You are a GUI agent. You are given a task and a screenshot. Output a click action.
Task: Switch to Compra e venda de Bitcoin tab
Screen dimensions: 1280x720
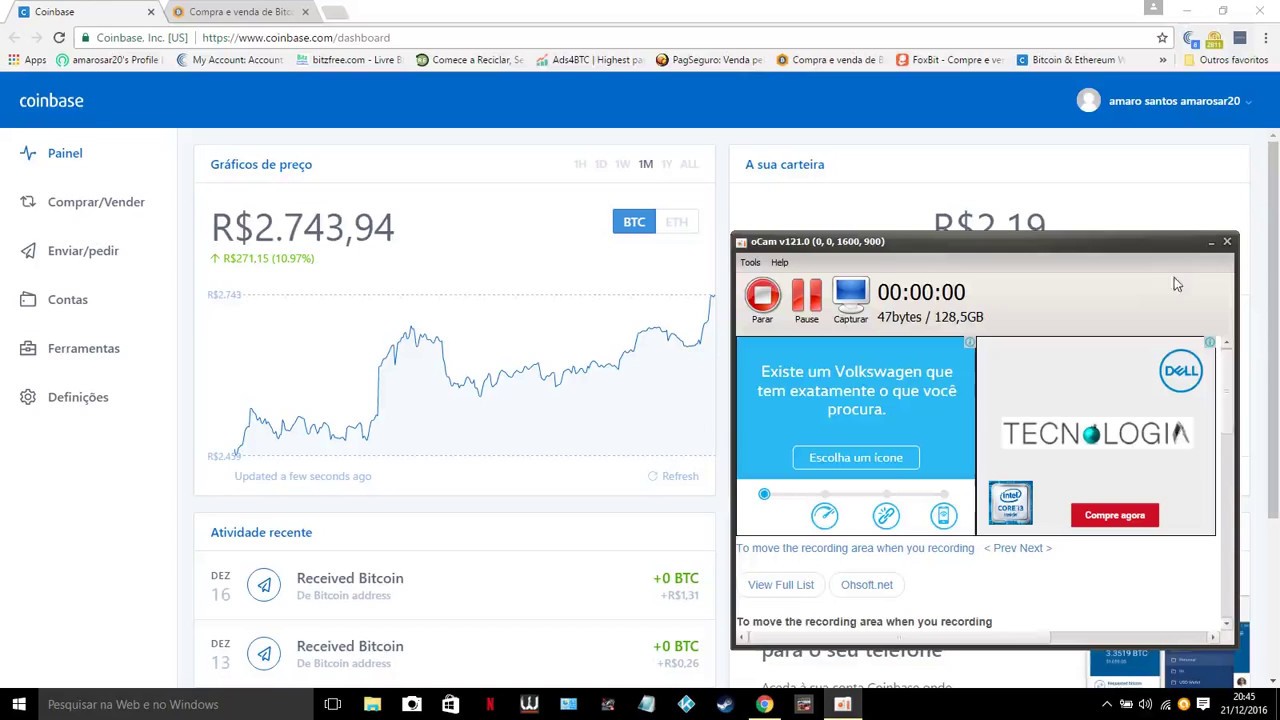coord(240,12)
